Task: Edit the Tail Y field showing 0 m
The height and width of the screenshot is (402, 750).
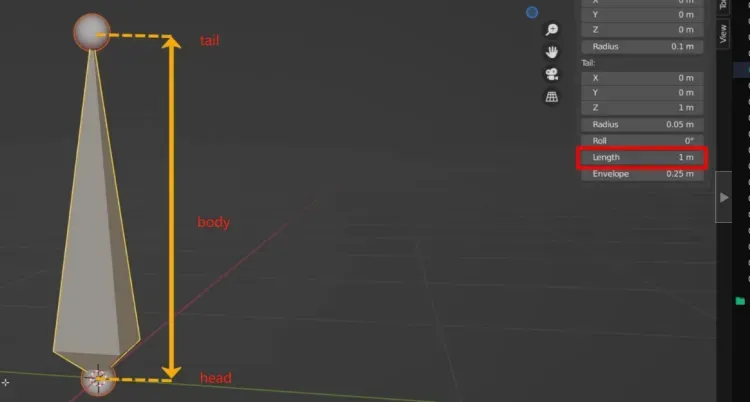Action: [x=642, y=93]
